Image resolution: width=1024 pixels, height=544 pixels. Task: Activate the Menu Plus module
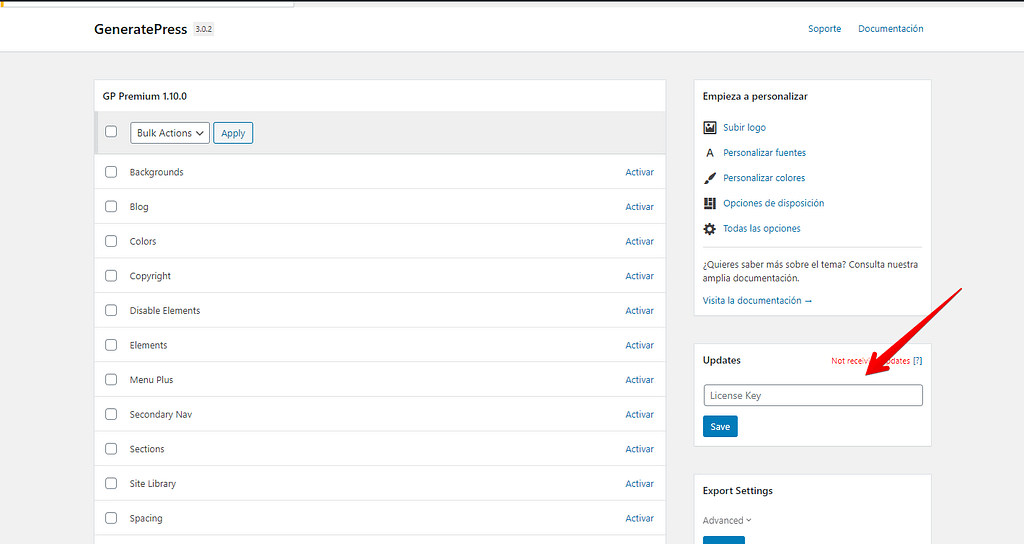point(639,379)
